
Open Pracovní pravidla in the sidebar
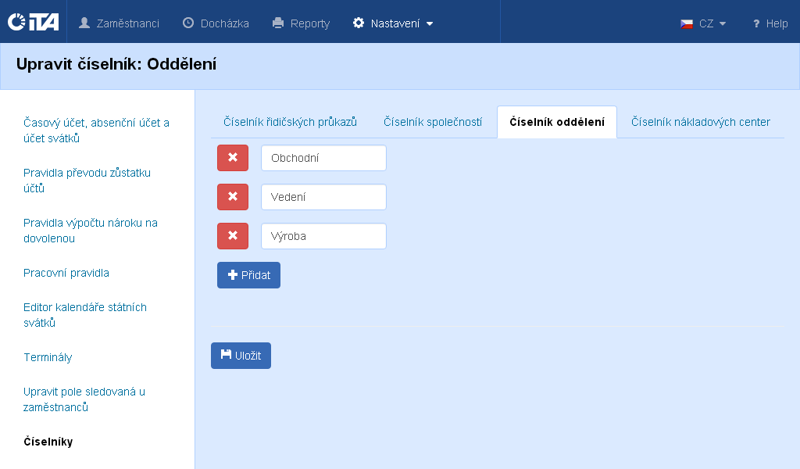click(x=66, y=273)
